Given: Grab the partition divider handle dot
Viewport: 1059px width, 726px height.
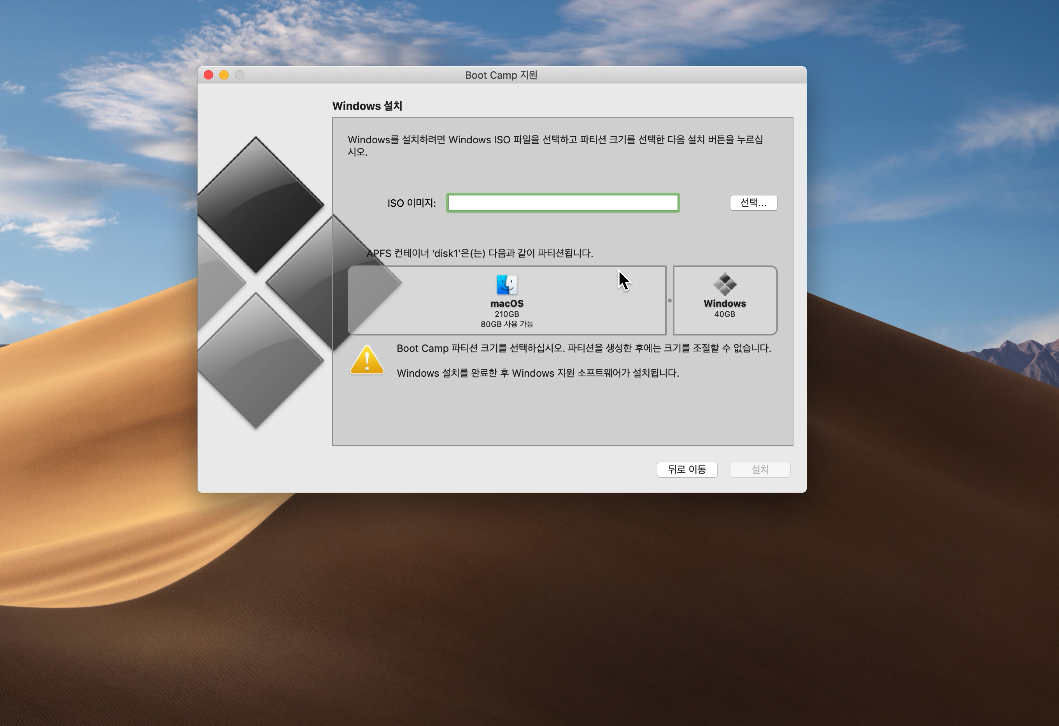Looking at the screenshot, I should 670,301.
